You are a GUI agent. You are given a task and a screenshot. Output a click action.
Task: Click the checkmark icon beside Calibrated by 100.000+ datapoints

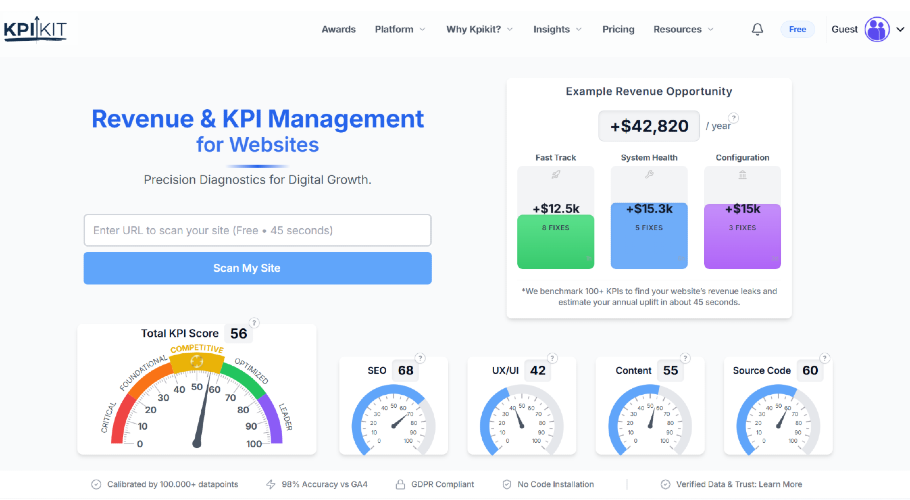point(96,484)
